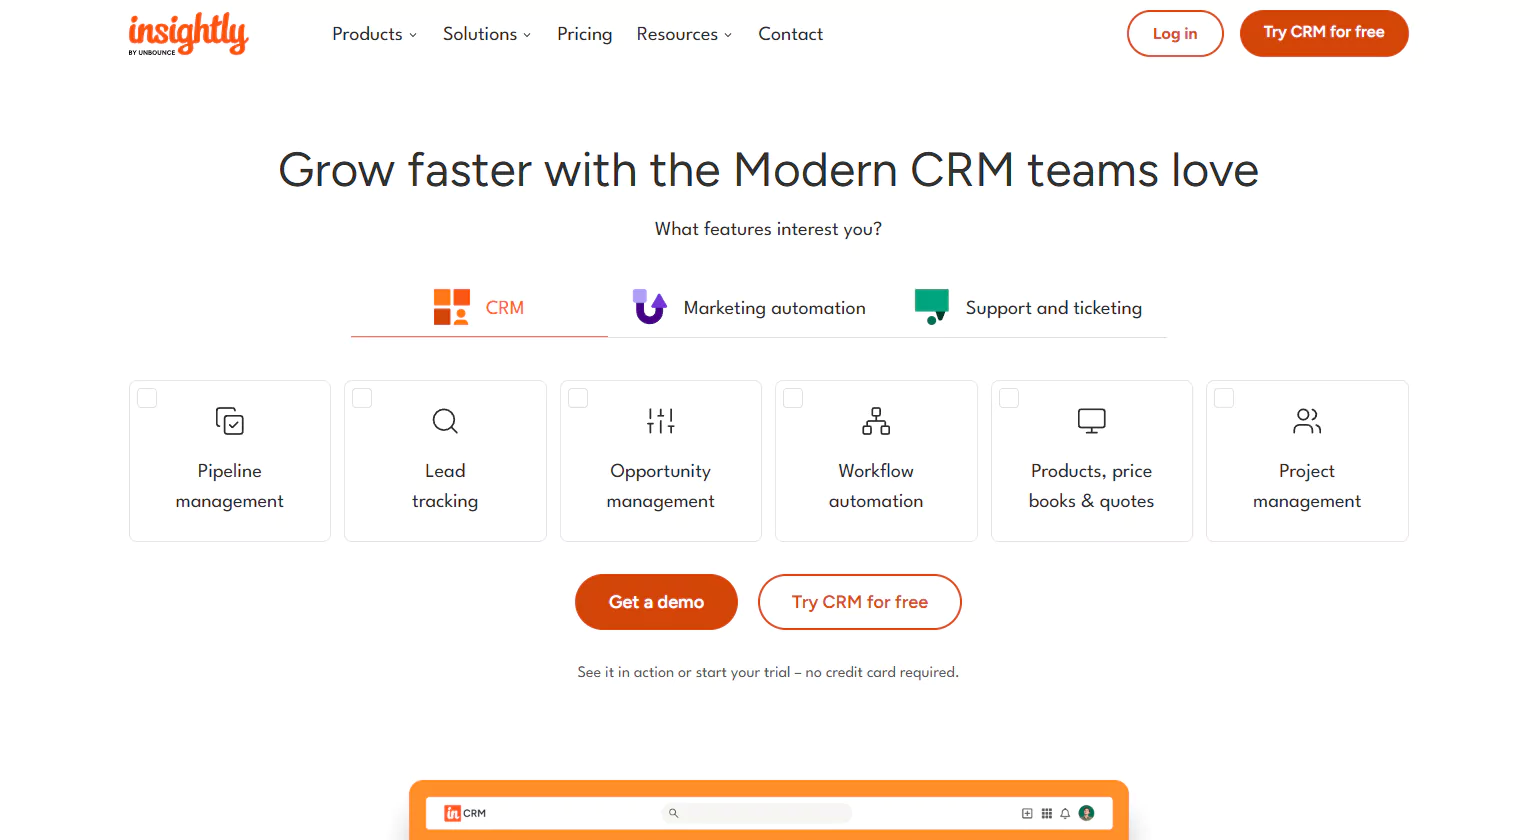Select the Support and ticketing tab

[1029, 308]
